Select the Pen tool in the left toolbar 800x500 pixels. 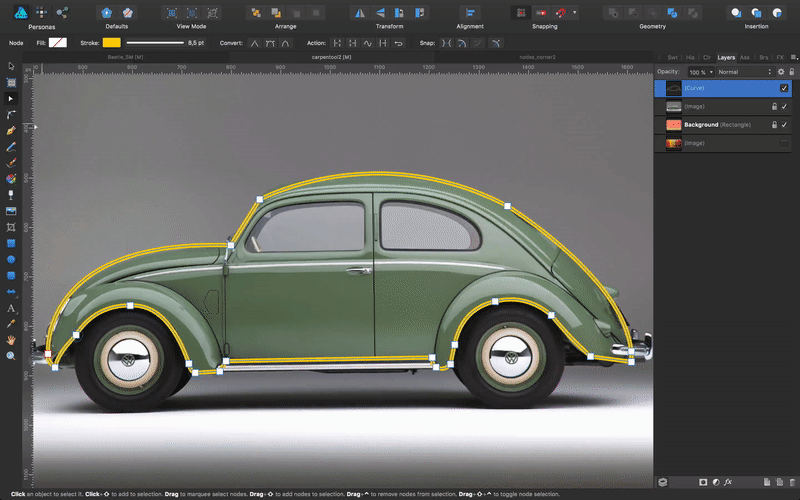(11, 131)
